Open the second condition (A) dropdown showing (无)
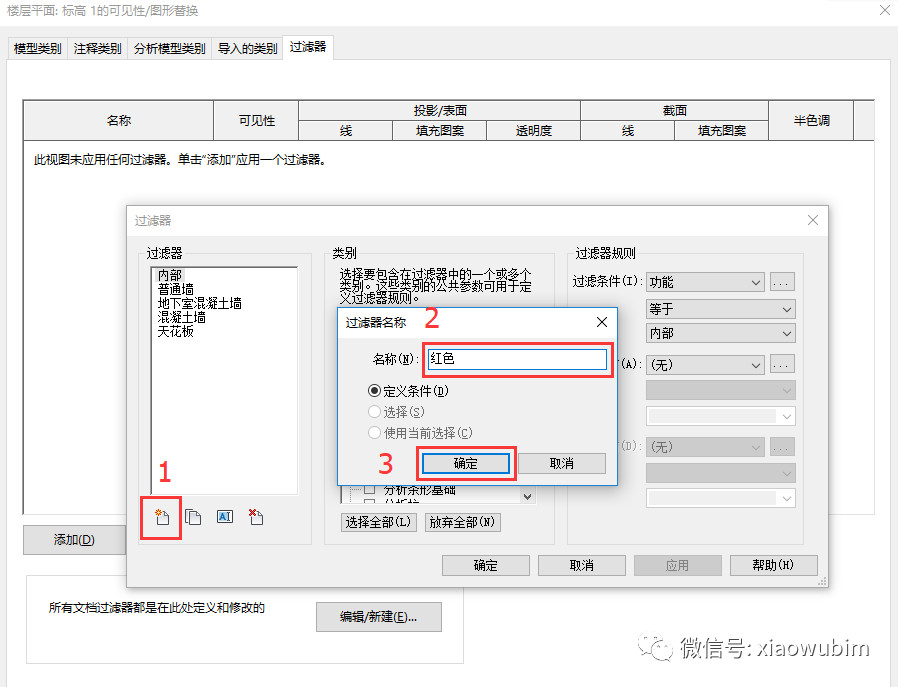This screenshot has width=898, height=687. (705, 365)
